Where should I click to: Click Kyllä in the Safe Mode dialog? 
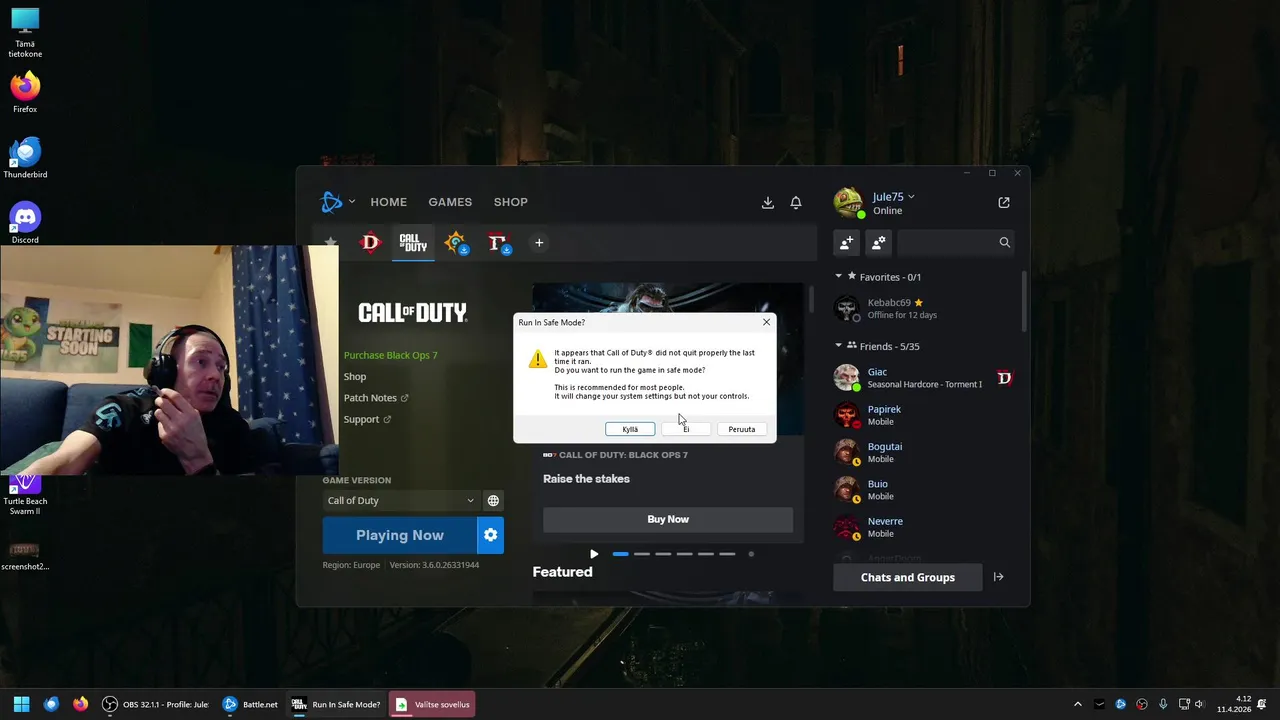click(x=630, y=429)
